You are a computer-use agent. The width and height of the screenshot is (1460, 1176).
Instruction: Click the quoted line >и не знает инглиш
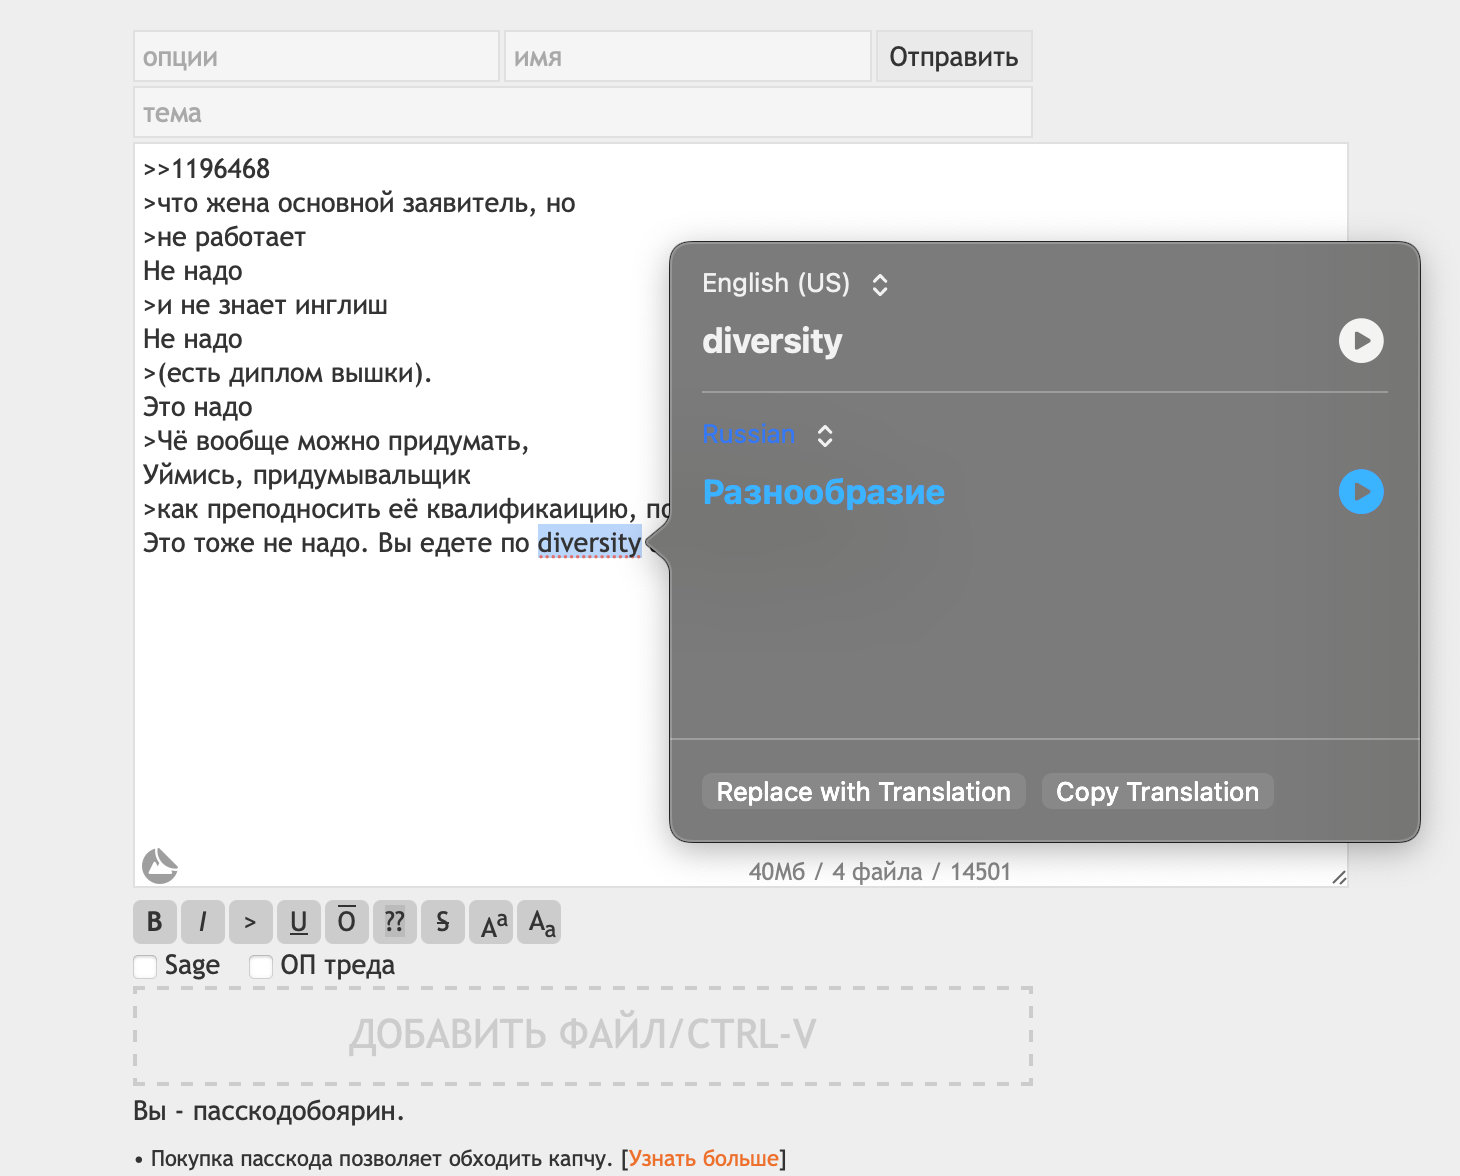tap(266, 305)
